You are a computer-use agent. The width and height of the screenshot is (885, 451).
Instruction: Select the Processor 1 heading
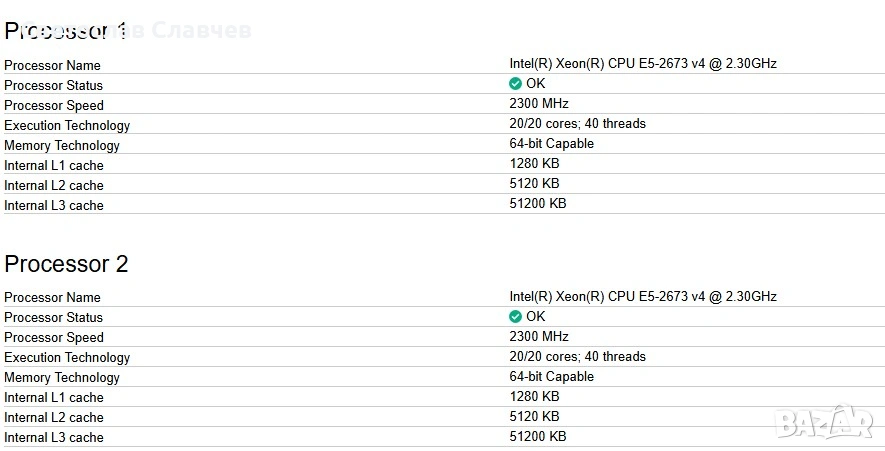[66, 31]
